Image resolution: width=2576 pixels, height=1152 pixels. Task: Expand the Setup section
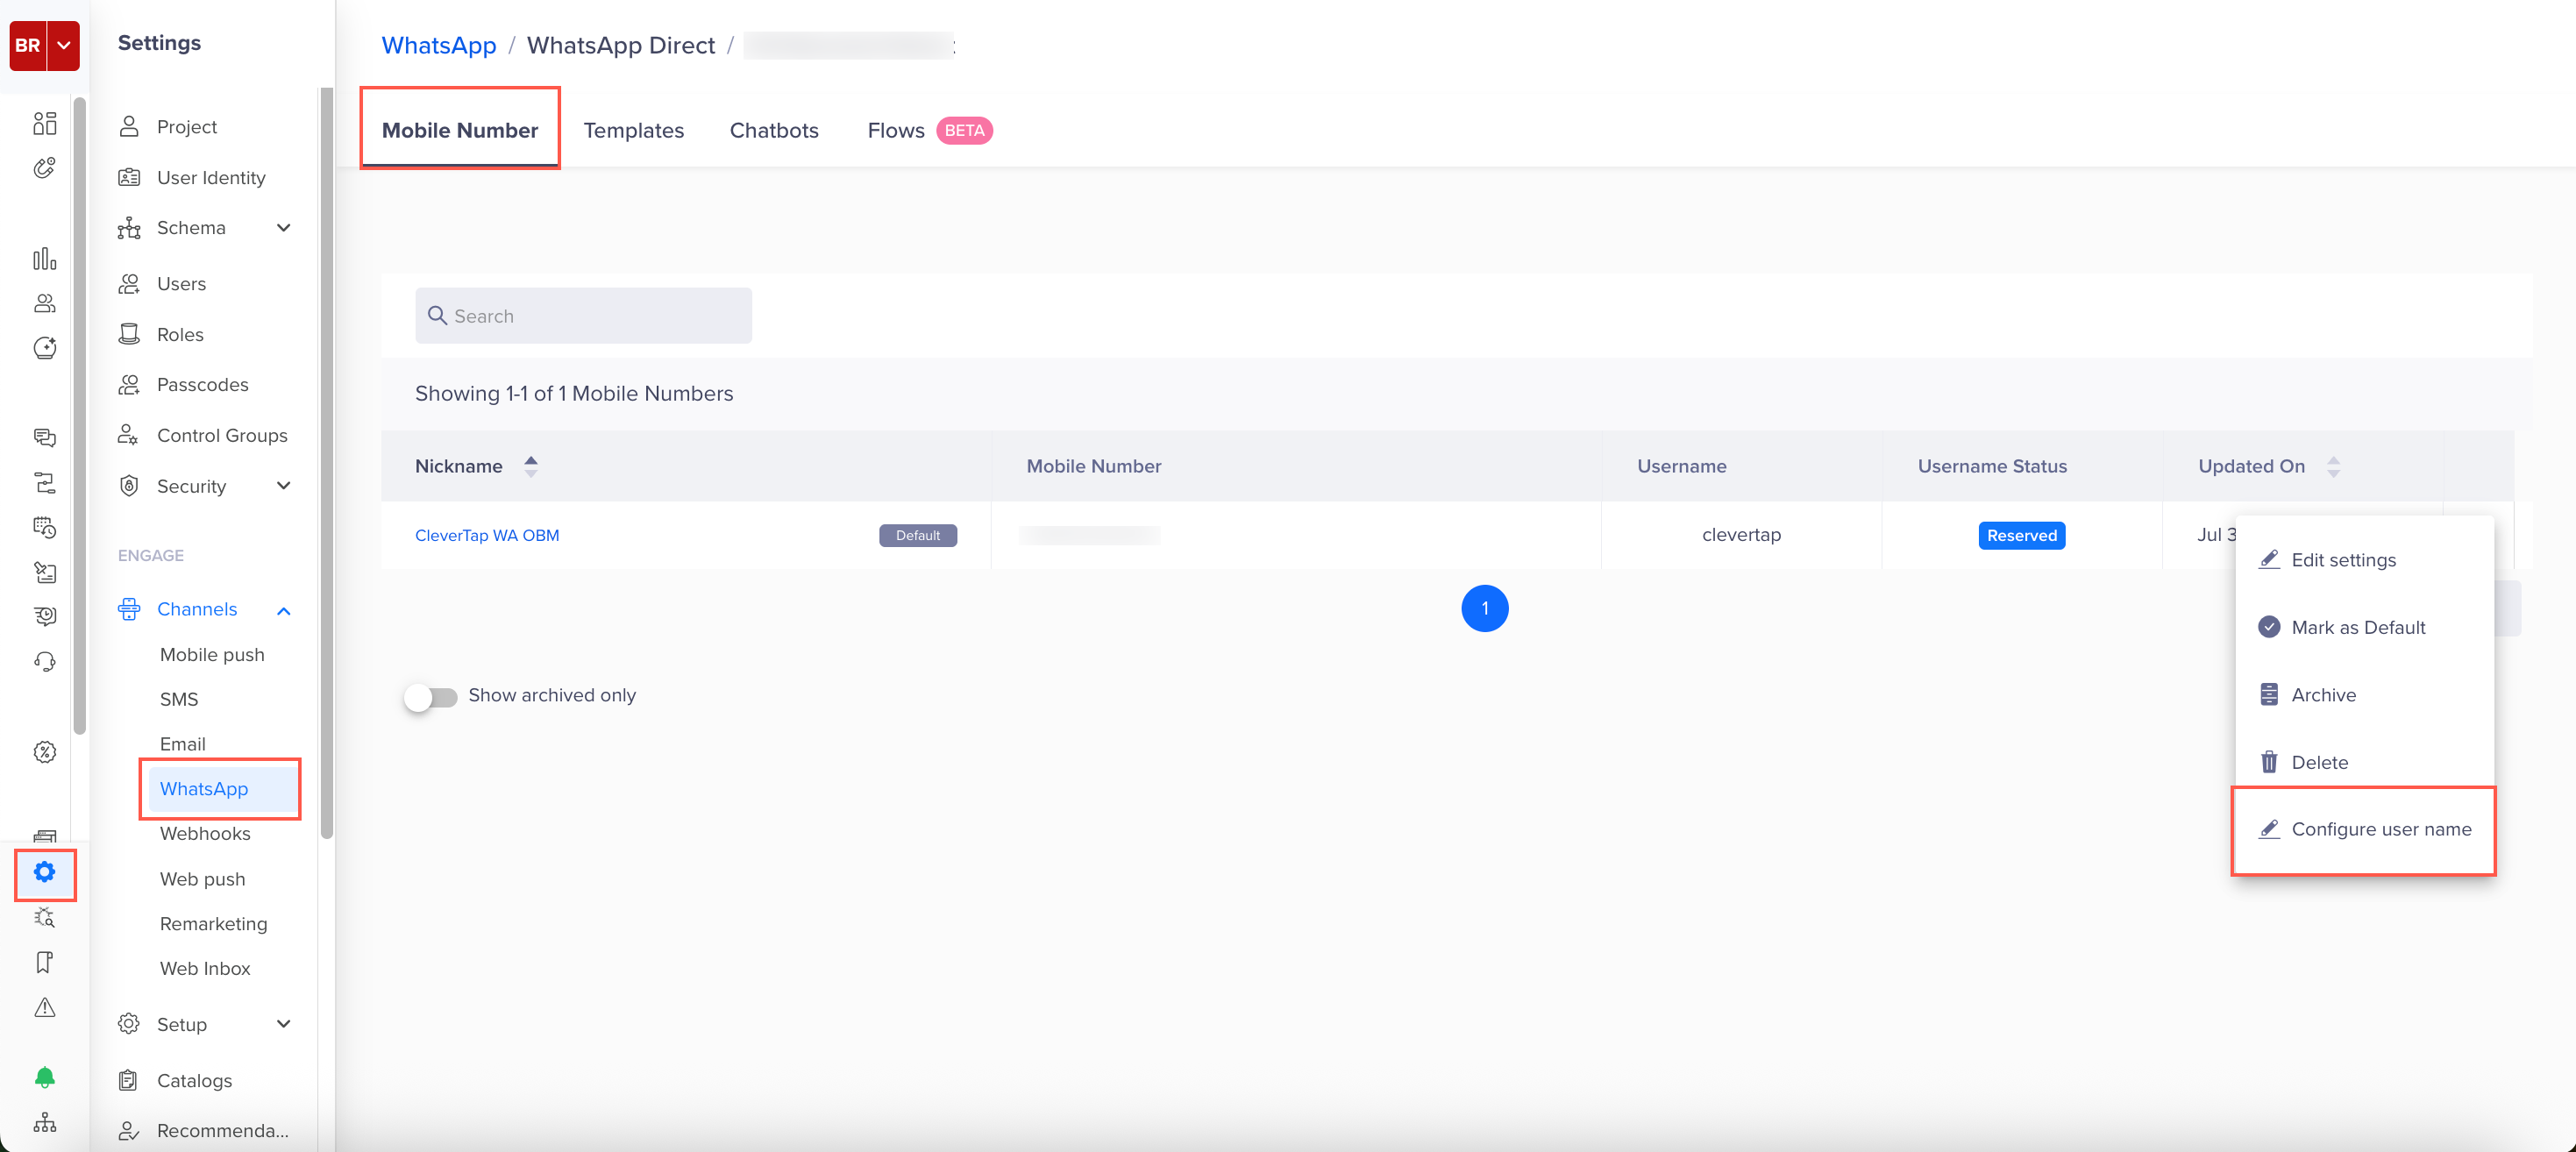coord(283,1024)
